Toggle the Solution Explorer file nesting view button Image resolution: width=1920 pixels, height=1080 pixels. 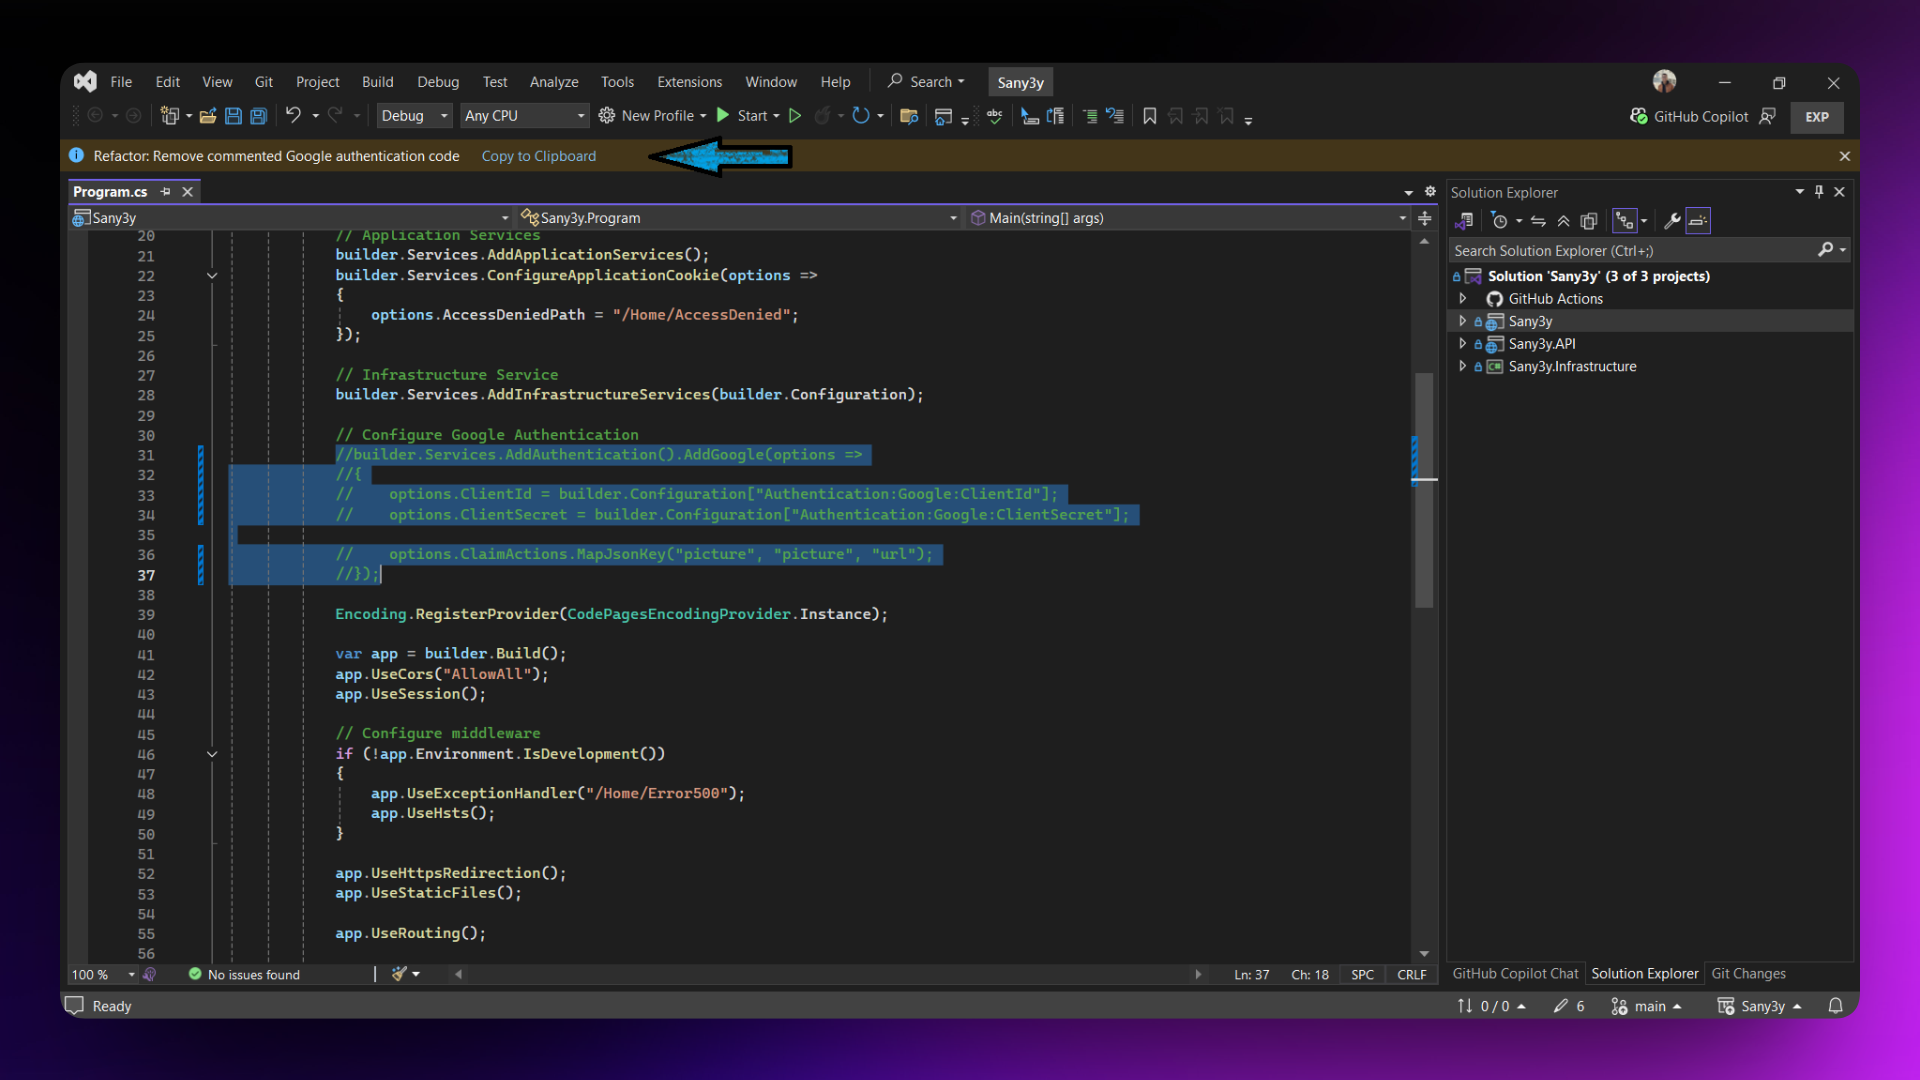[x=1625, y=221]
